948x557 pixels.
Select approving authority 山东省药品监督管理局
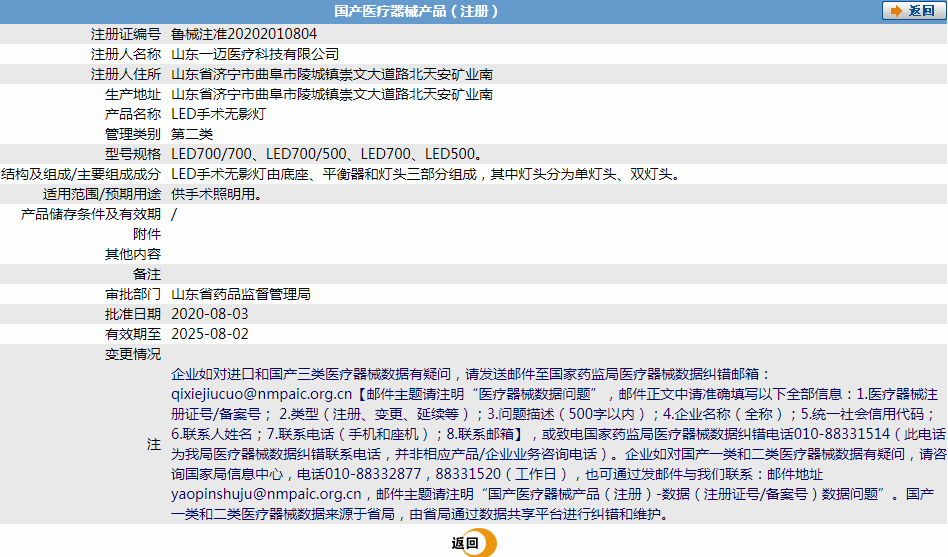click(x=241, y=294)
